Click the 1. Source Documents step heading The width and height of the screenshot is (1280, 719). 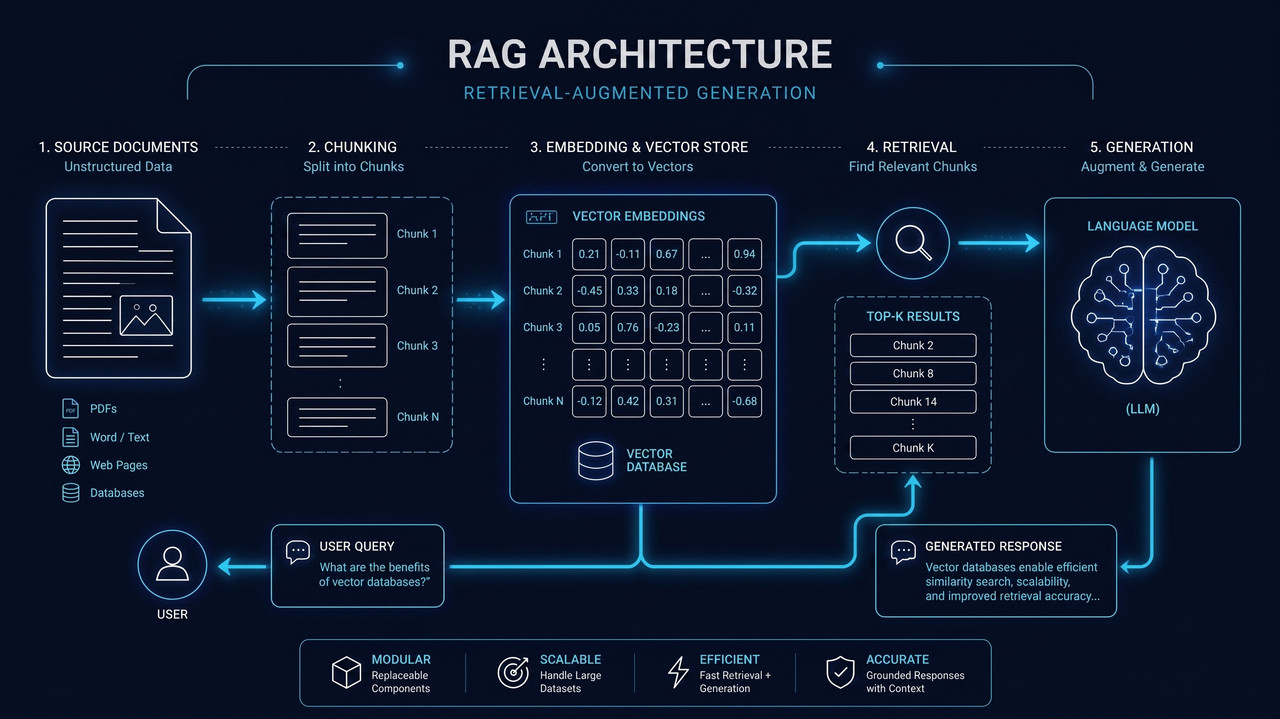118,147
